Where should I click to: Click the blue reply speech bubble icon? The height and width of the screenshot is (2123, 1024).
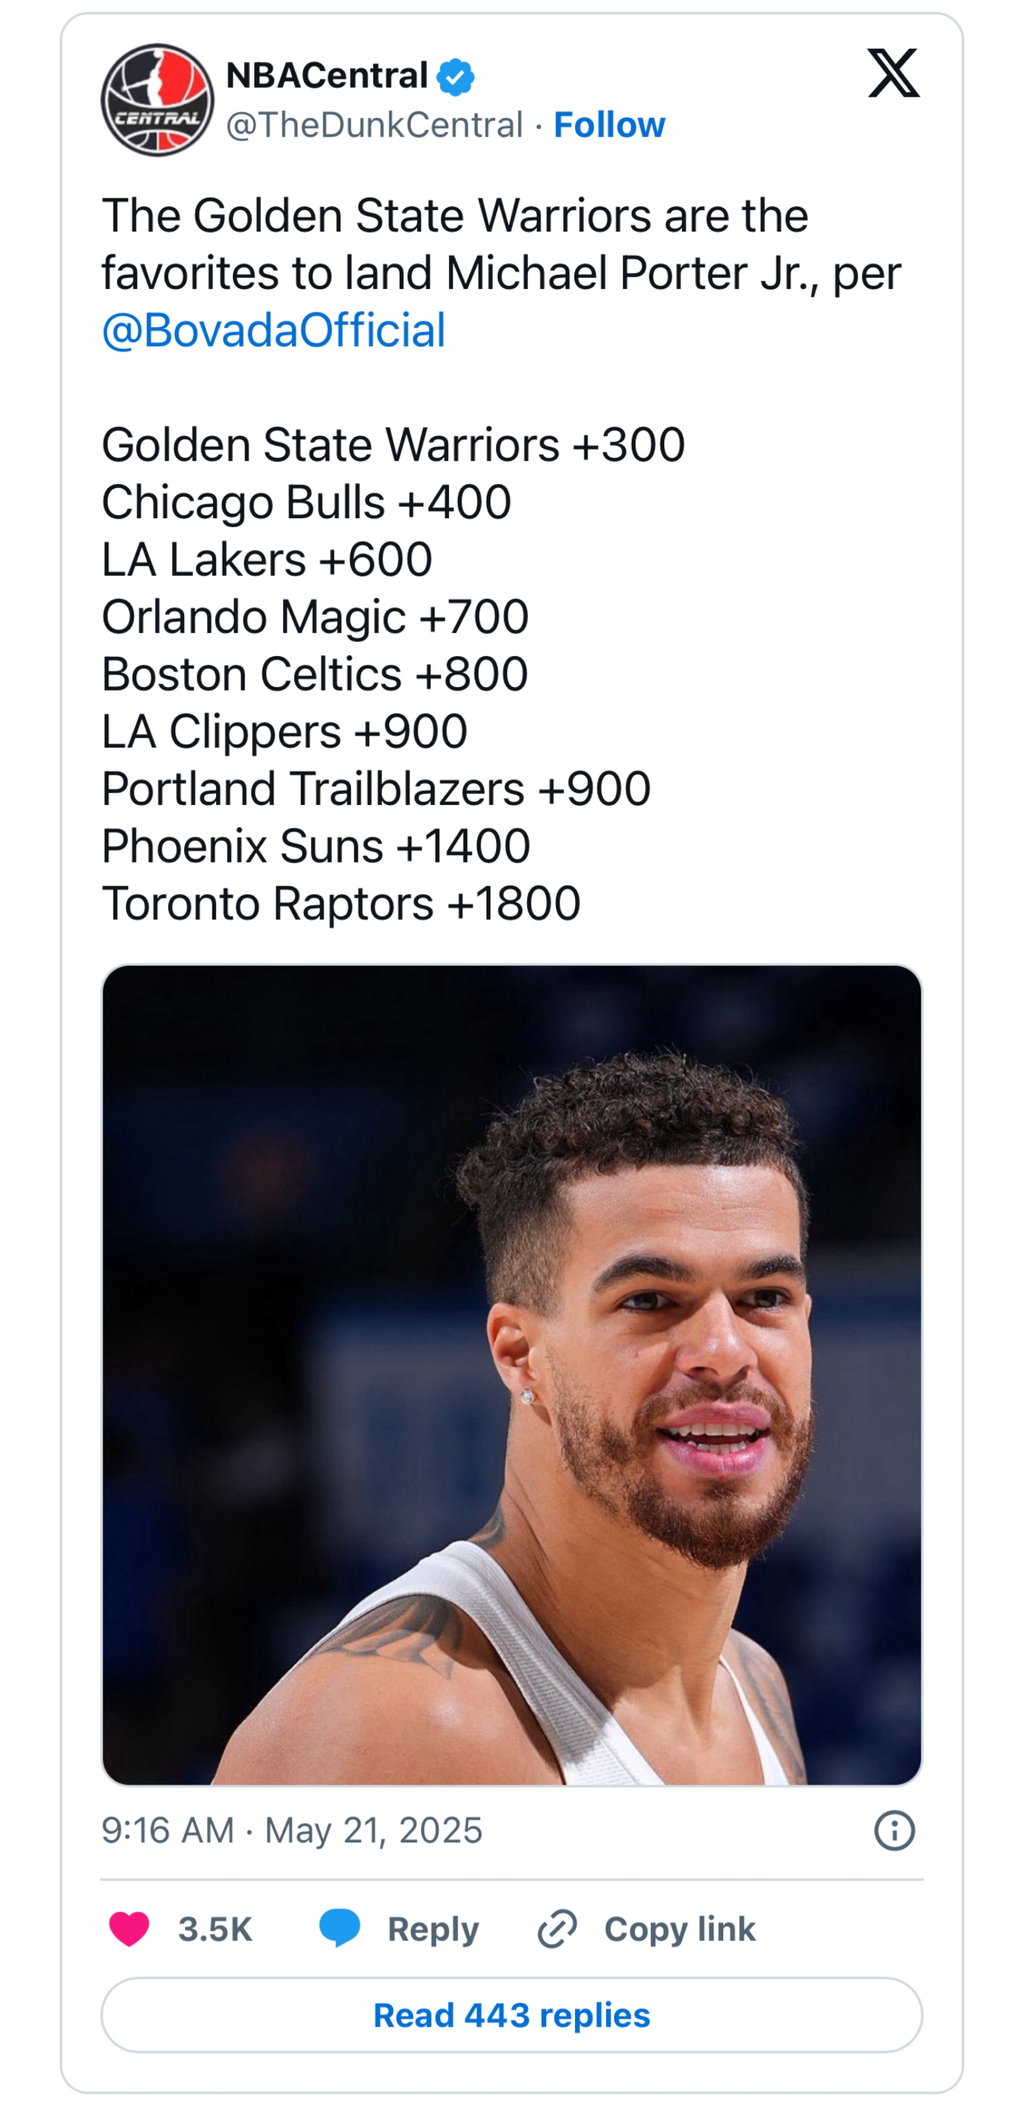click(340, 1927)
